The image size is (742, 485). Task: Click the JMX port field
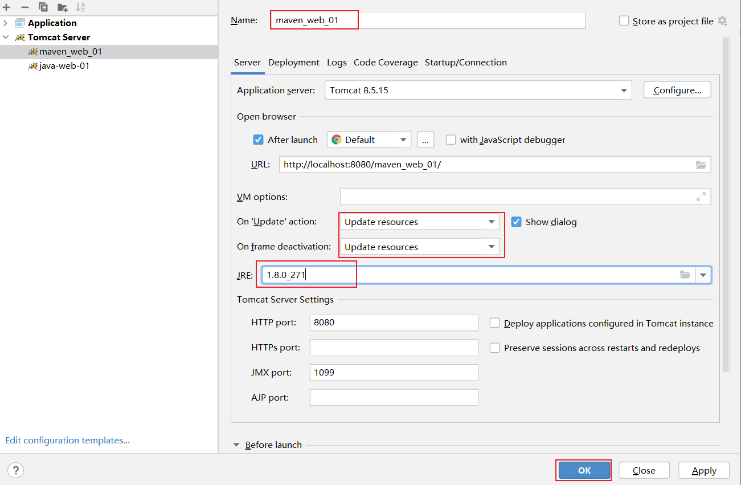pos(394,372)
